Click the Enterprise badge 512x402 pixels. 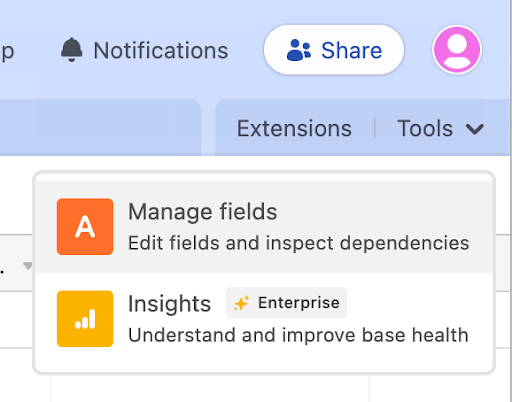tap(286, 303)
